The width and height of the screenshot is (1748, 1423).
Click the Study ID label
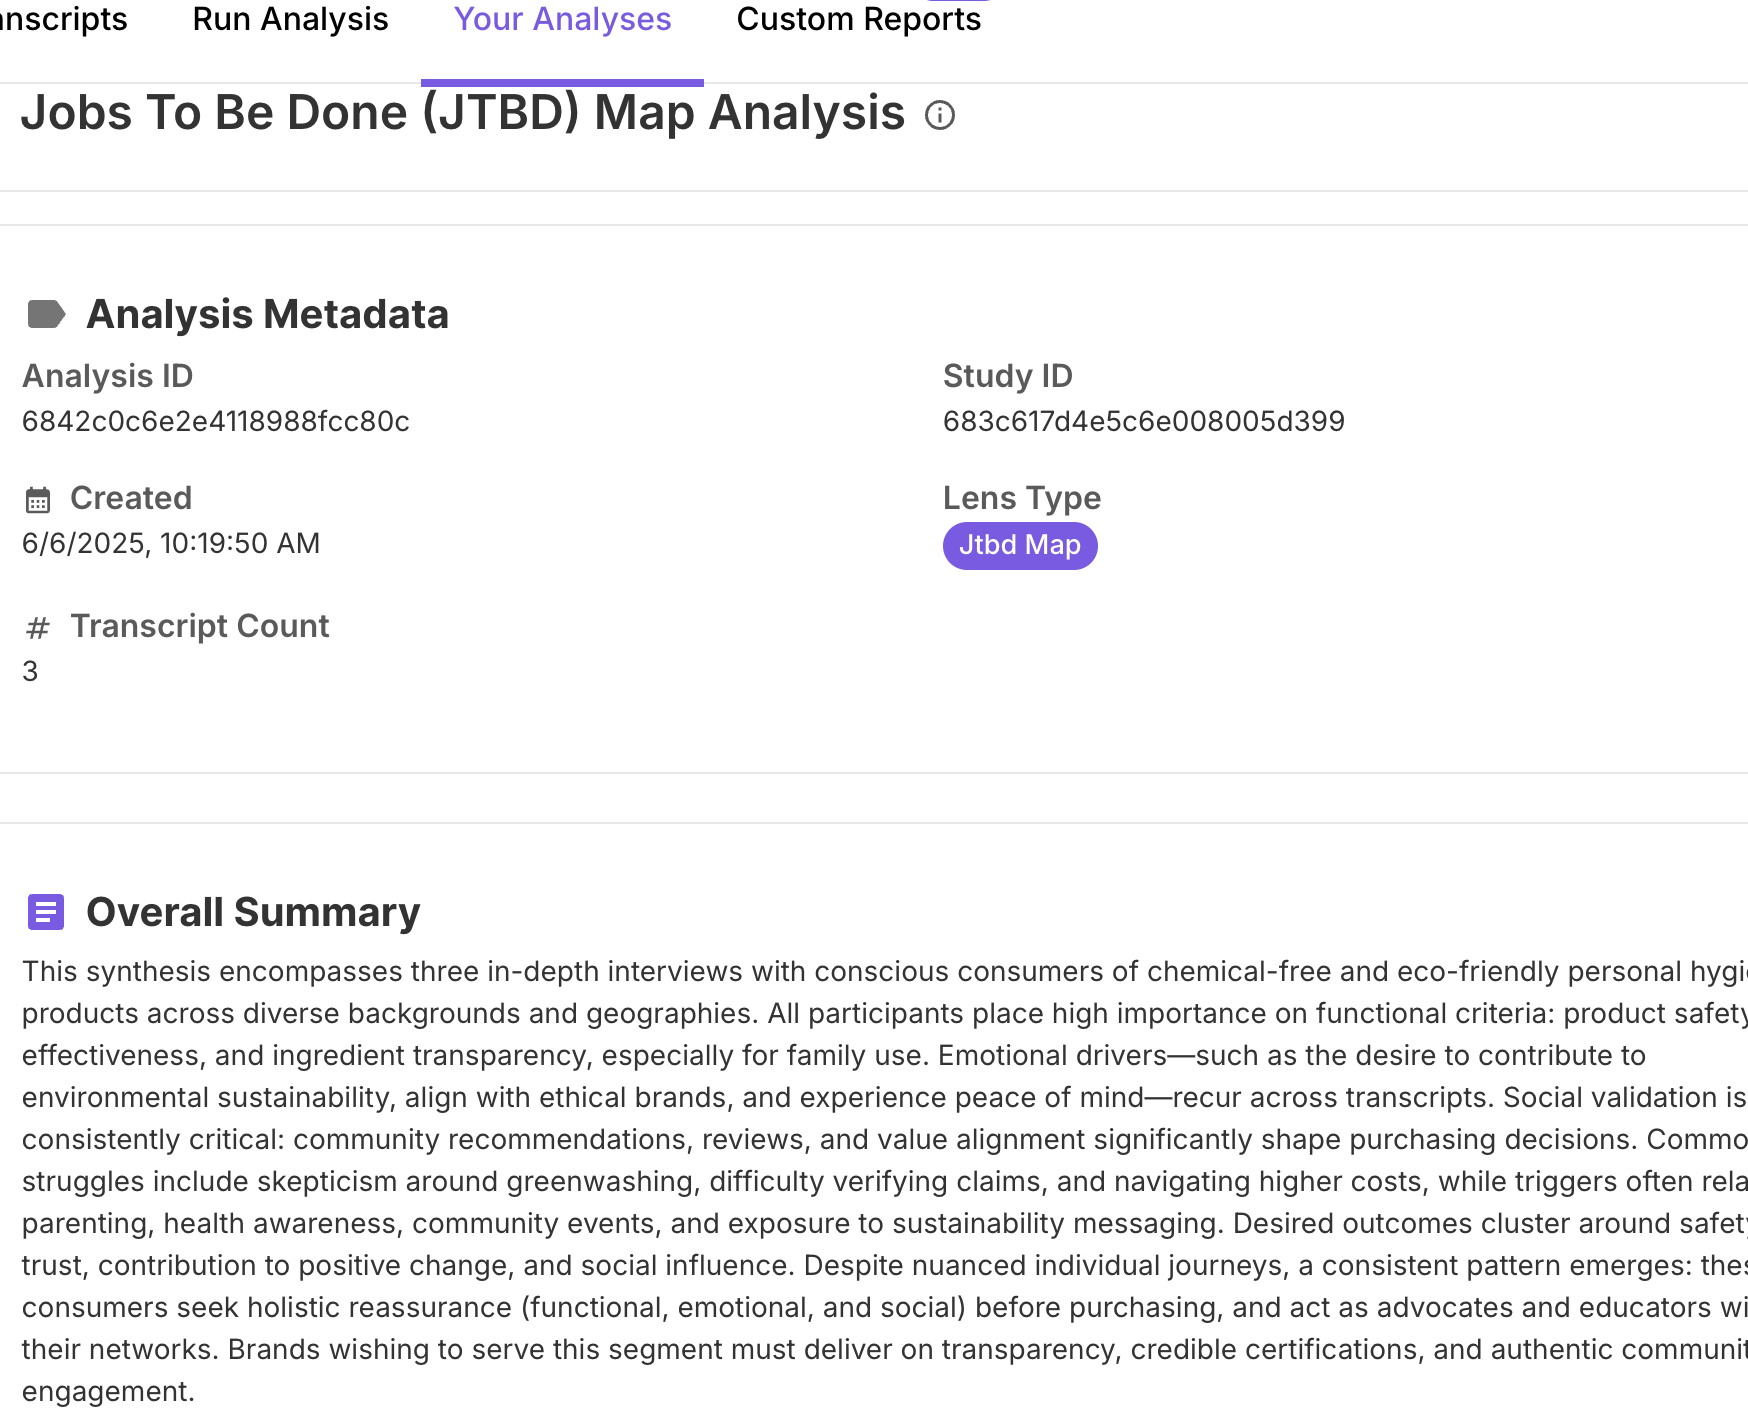pyautogui.click(x=1007, y=376)
